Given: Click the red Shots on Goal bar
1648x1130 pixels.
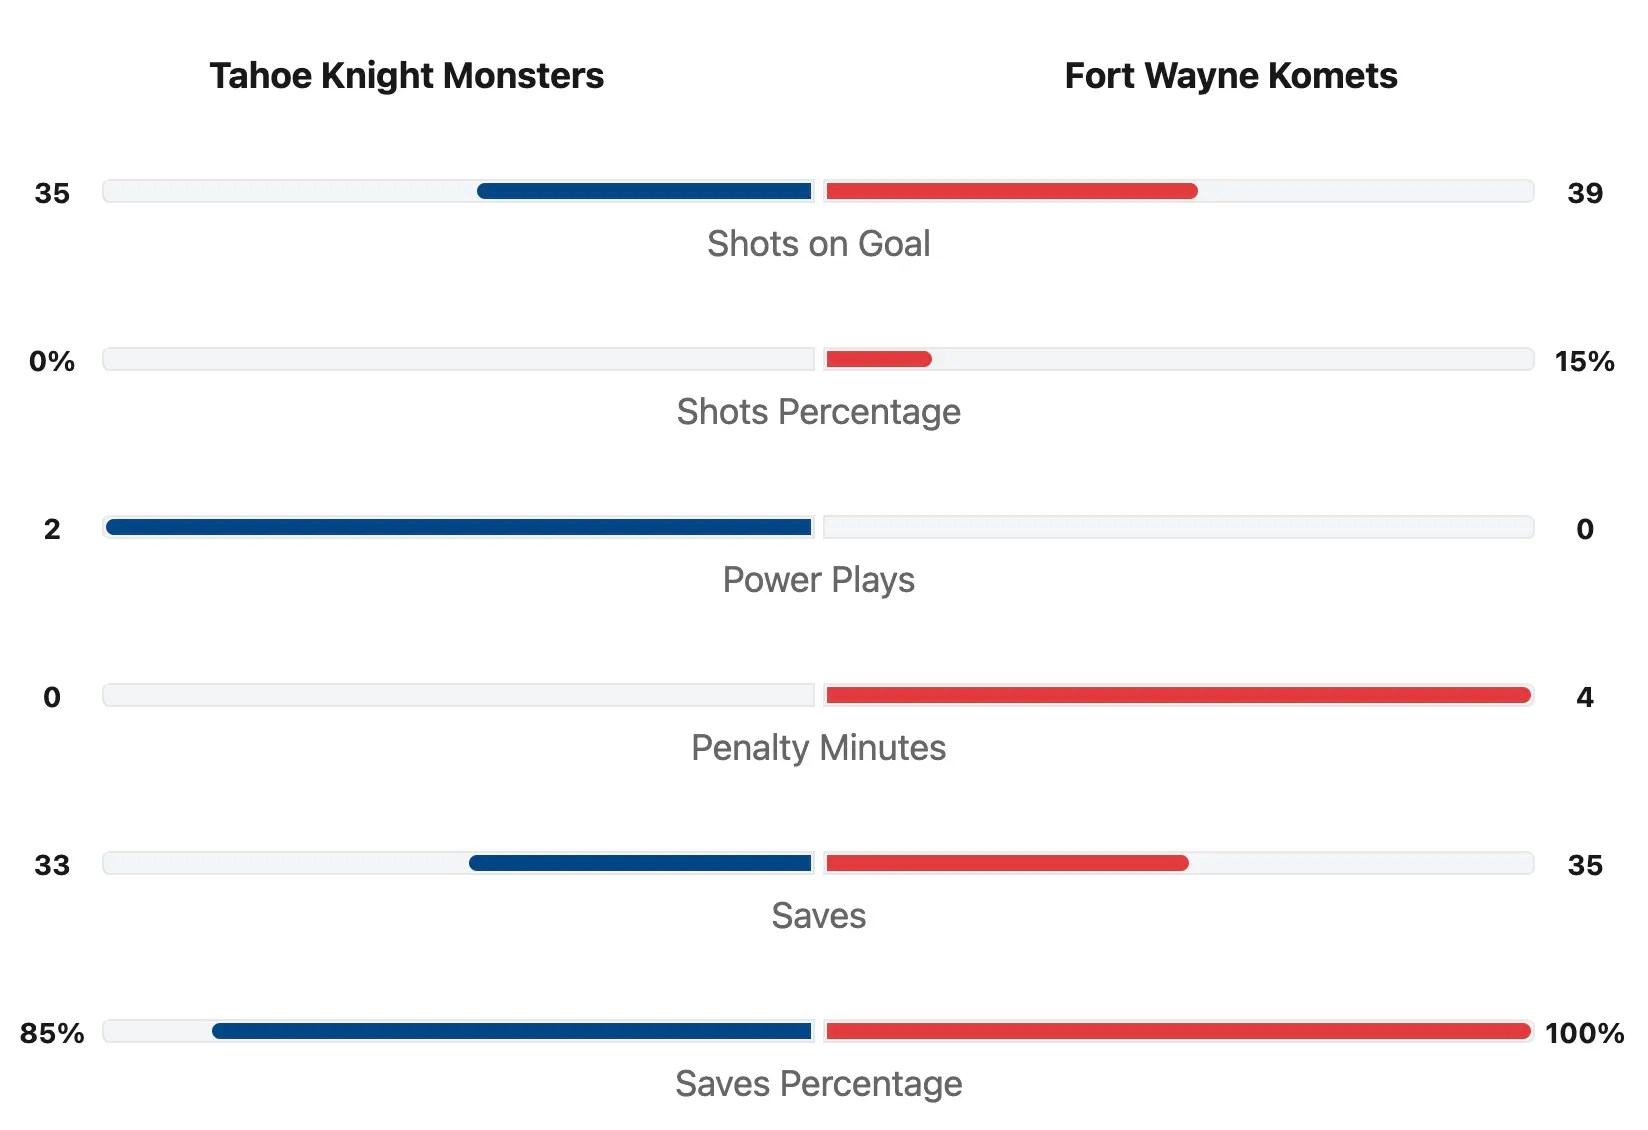Looking at the screenshot, I should (x=1011, y=191).
